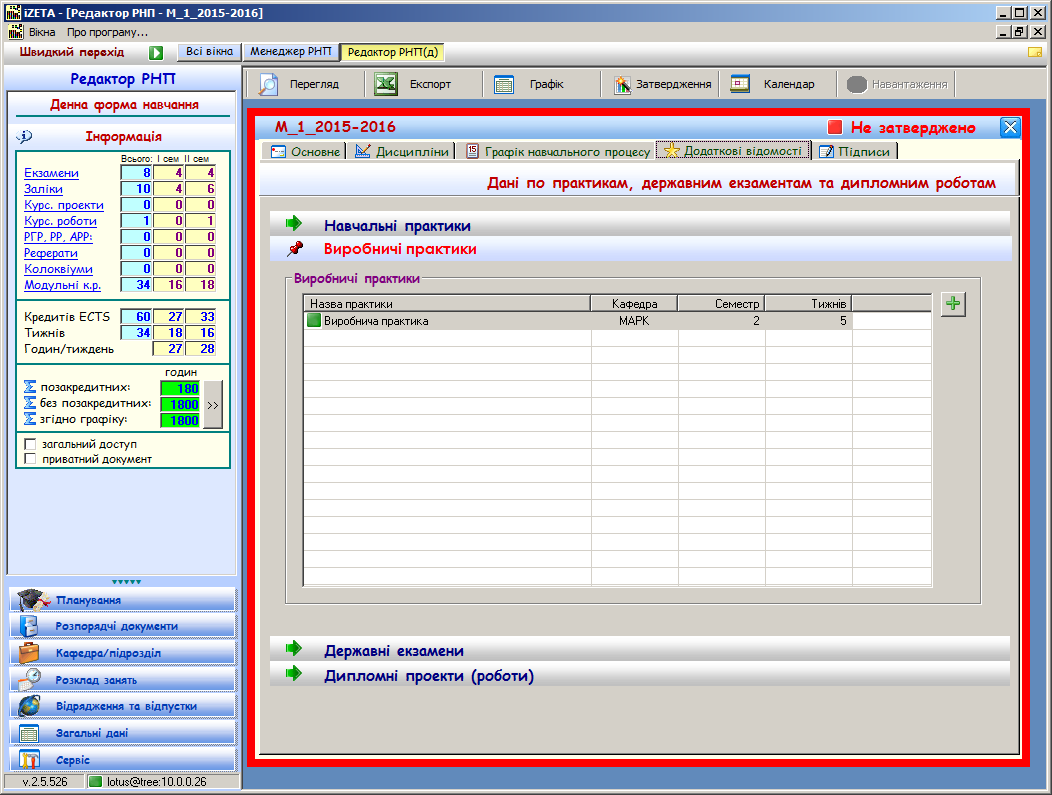Image resolution: width=1052 pixels, height=795 pixels.
Task: Open the Графік table icon
Action: click(503, 84)
